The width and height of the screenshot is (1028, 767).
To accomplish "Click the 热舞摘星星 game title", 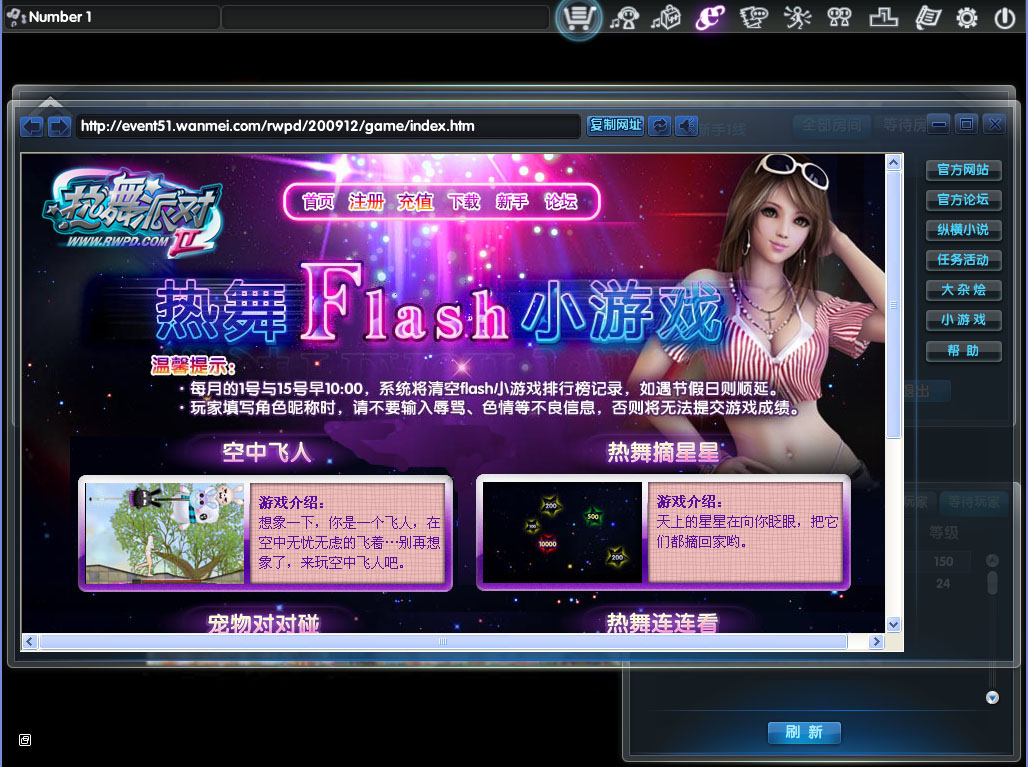I will 663,452.
